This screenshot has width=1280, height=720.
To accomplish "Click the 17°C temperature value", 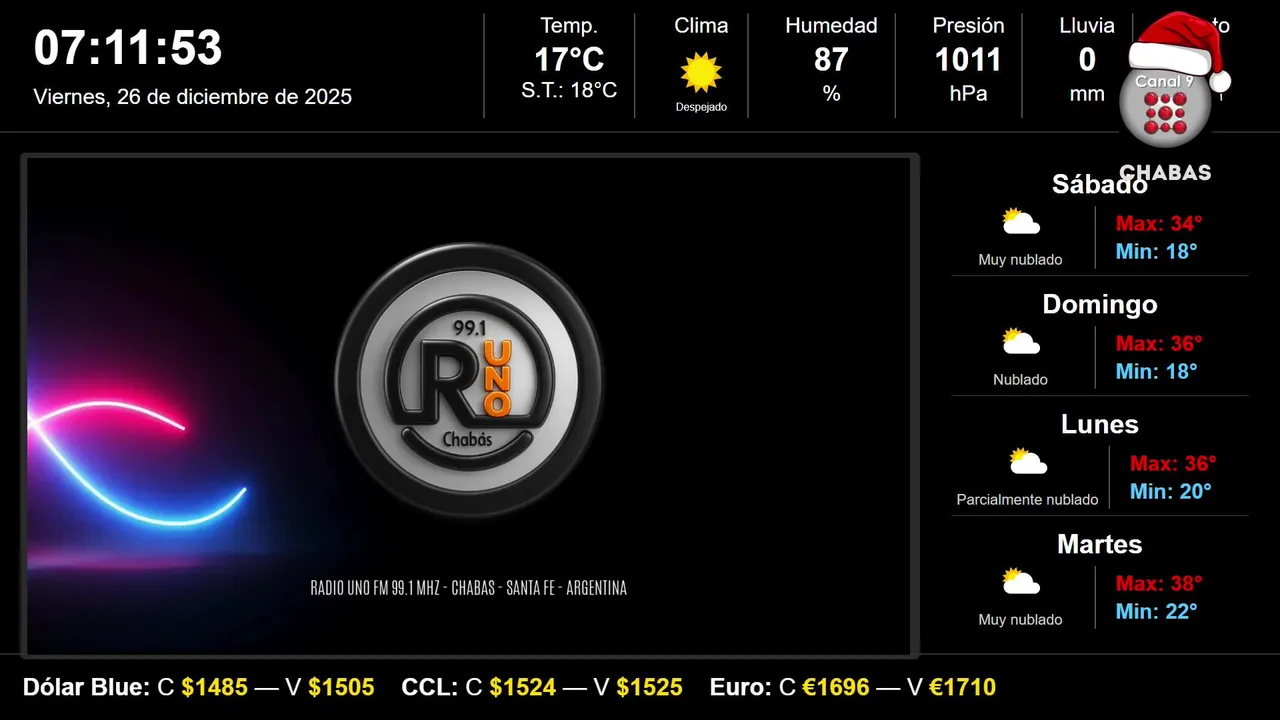I will (x=569, y=60).
